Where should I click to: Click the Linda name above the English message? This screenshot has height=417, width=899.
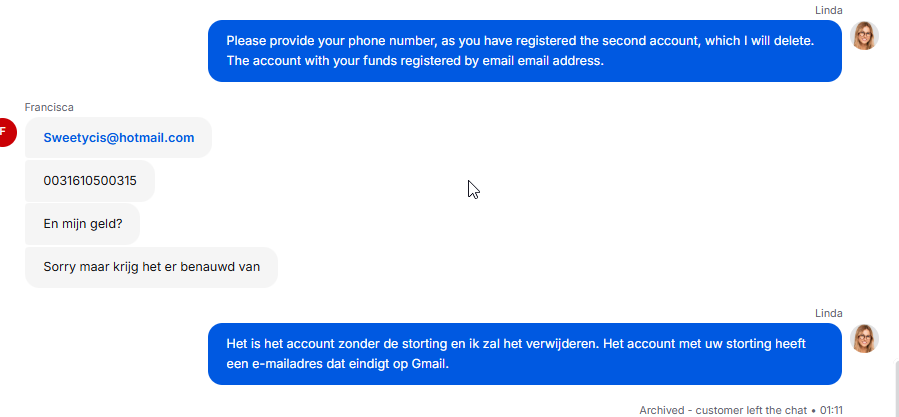(x=829, y=10)
